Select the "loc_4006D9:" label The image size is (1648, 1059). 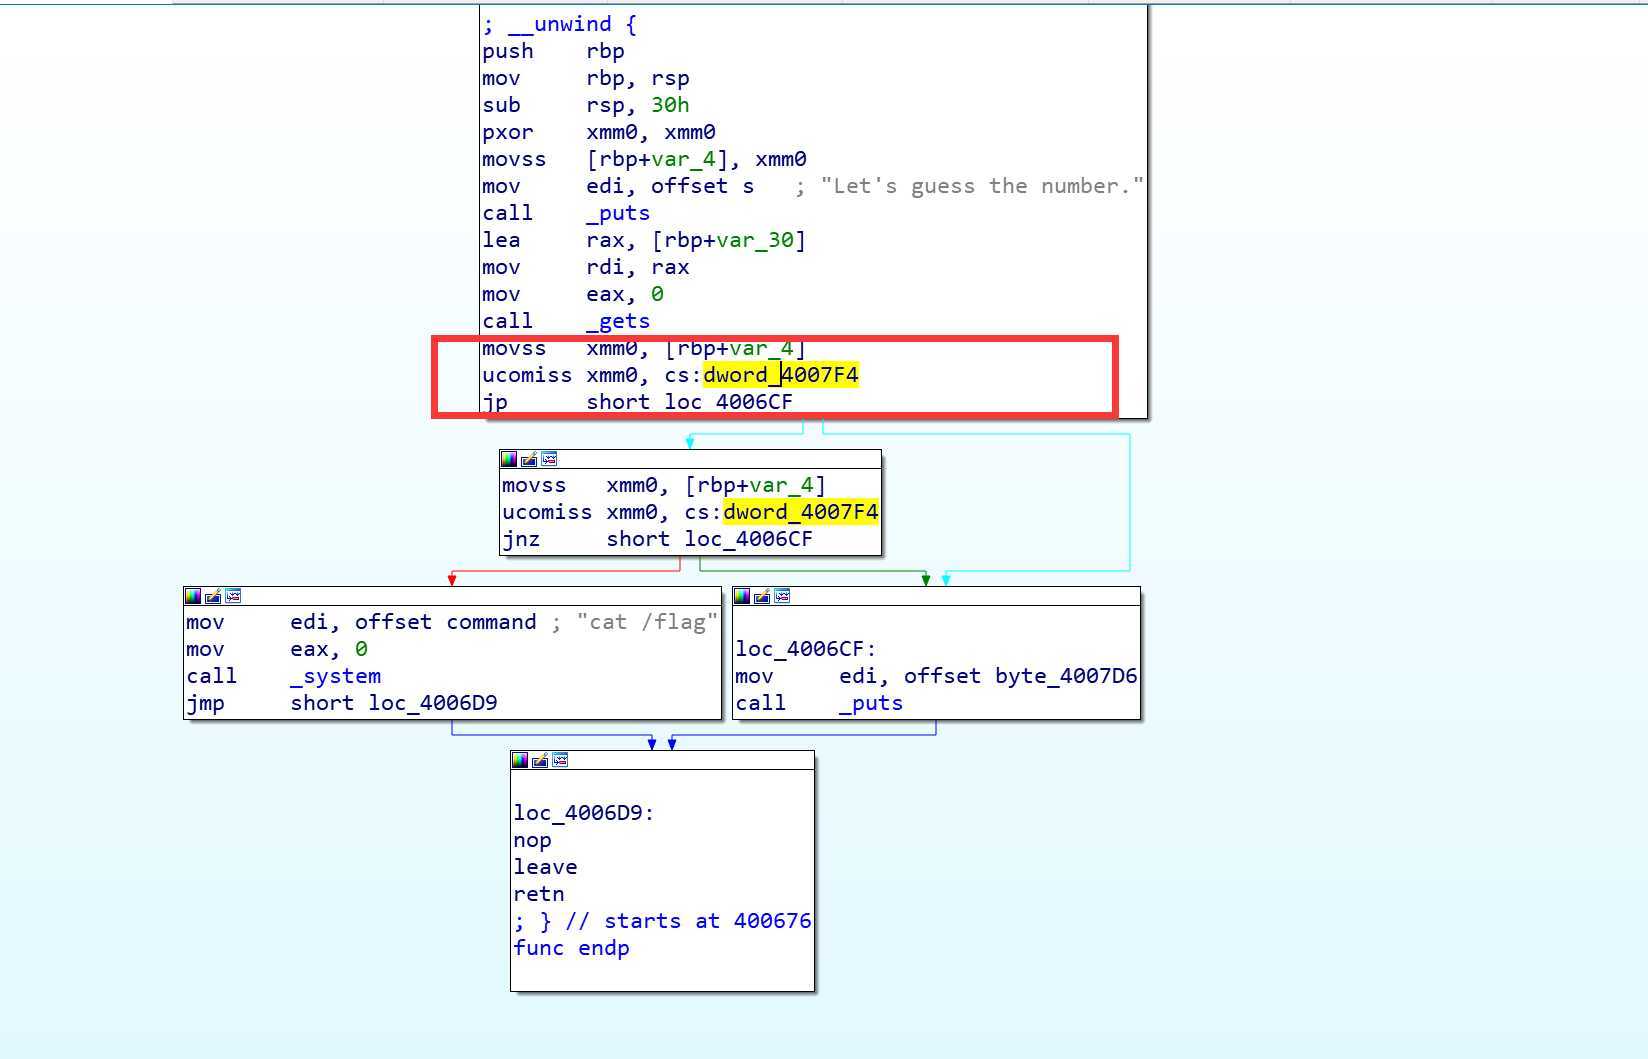584,813
